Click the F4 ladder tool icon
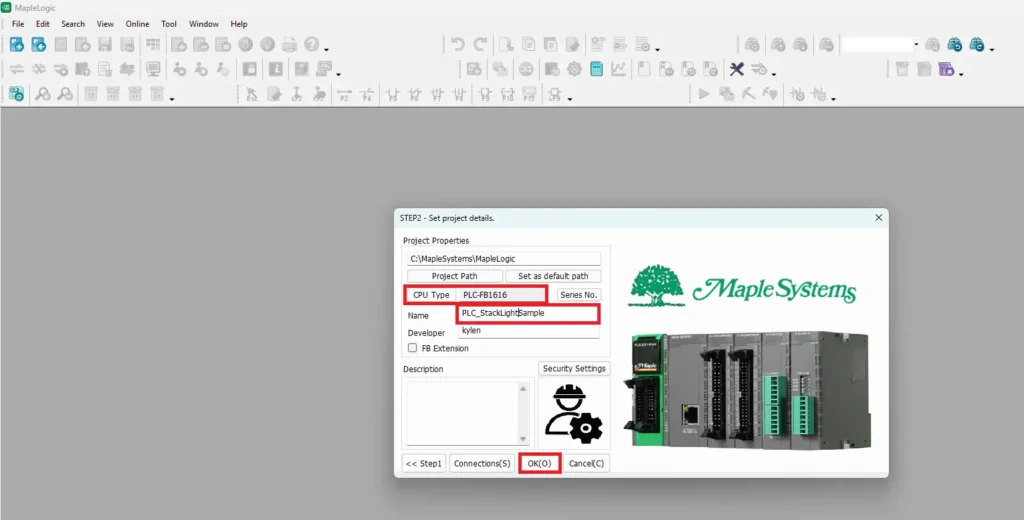Viewport: 1024px width, 520px height. [367, 93]
